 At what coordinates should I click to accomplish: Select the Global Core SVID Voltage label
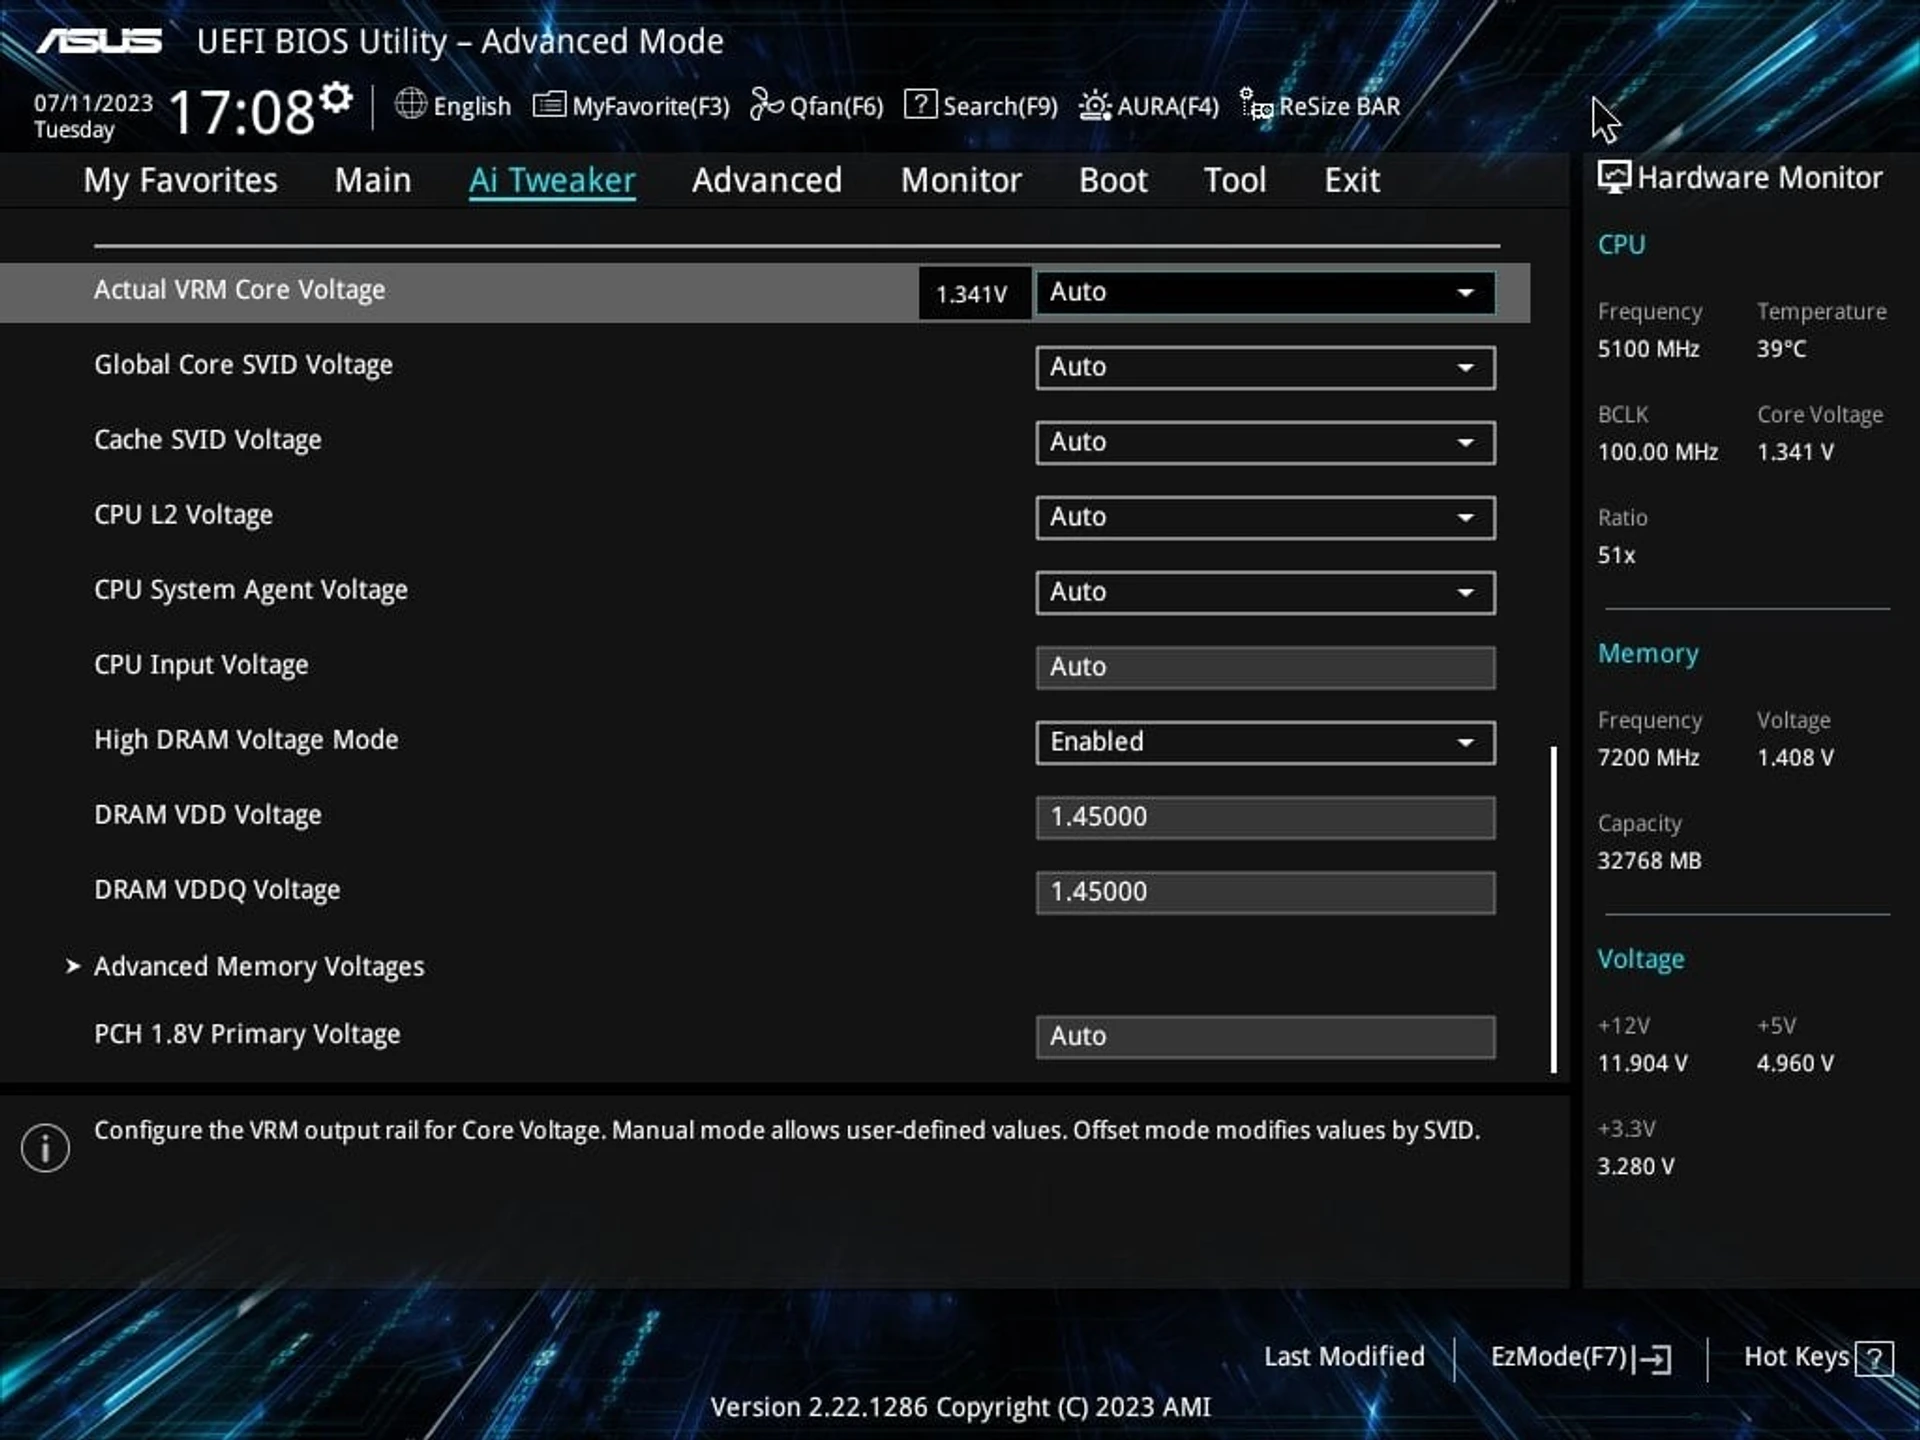[243, 365]
